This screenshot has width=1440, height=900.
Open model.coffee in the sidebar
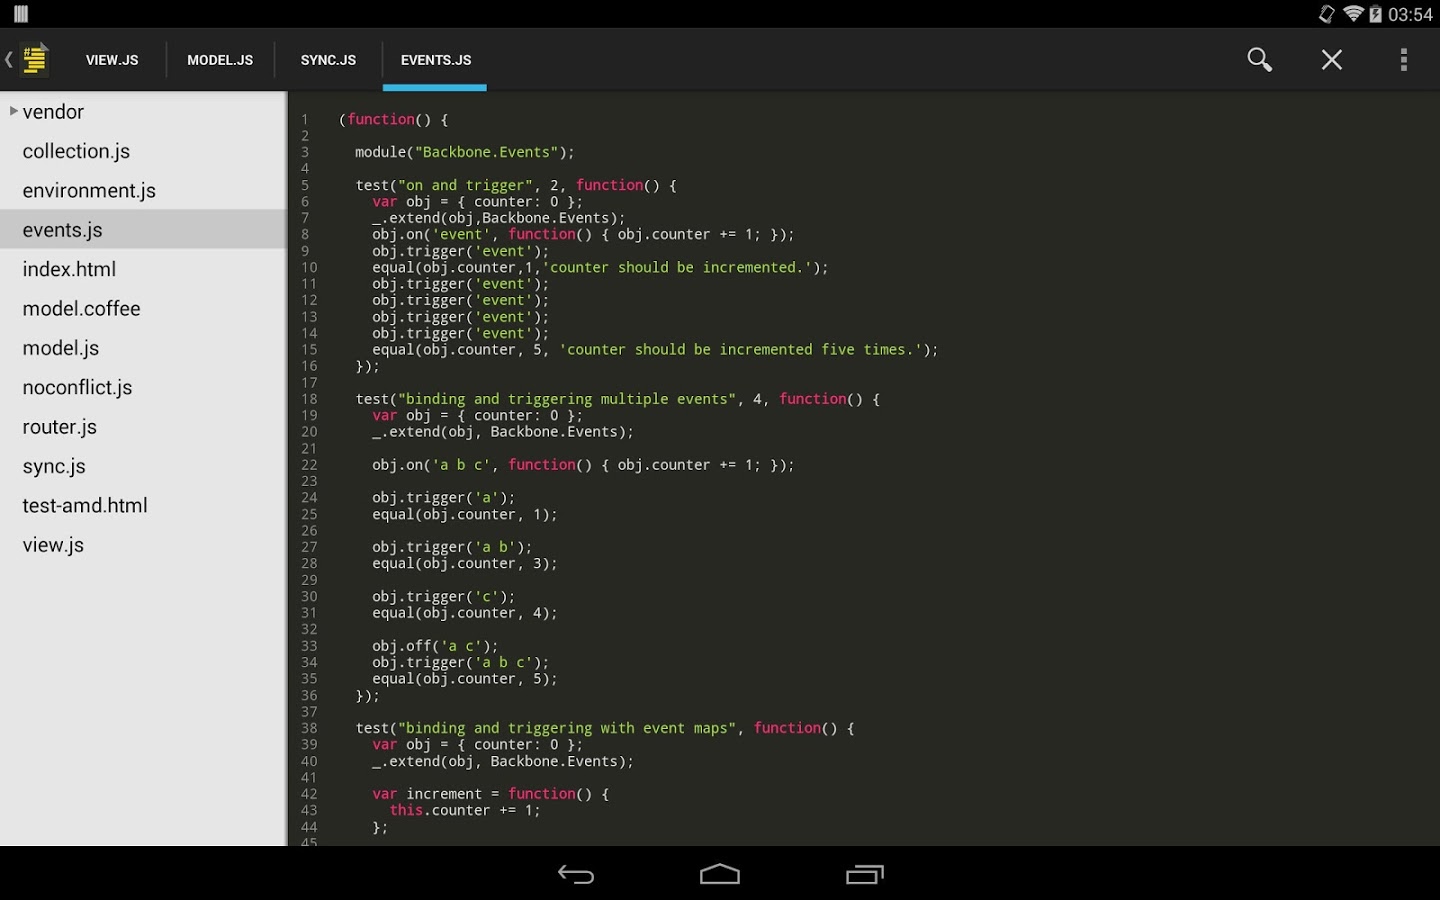point(81,308)
